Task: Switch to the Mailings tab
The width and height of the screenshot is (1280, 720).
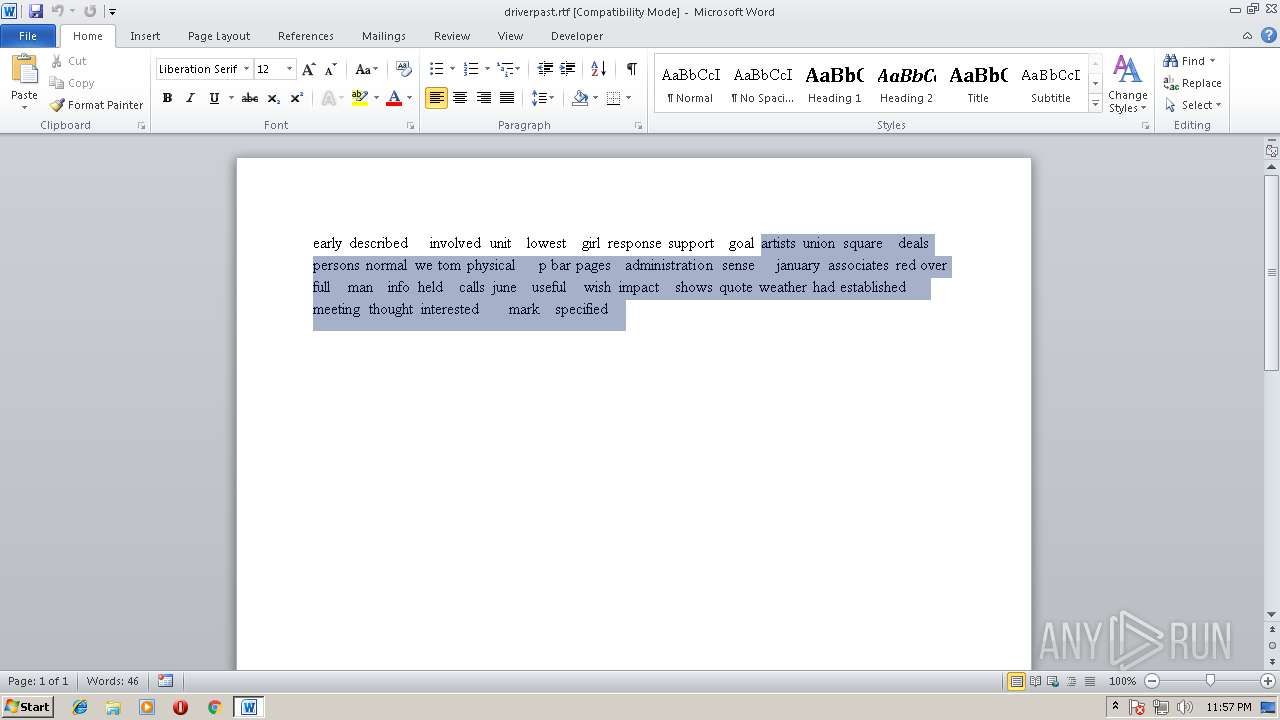Action: pyautogui.click(x=384, y=36)
